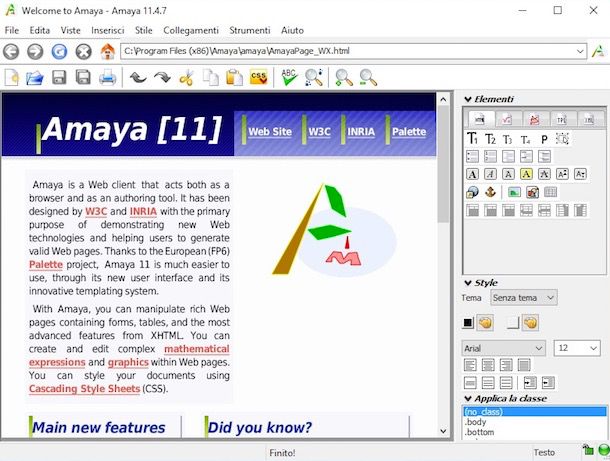Viewport: 610px width, 461px height.
Task: Create a new document
Action: coord(11,77)
